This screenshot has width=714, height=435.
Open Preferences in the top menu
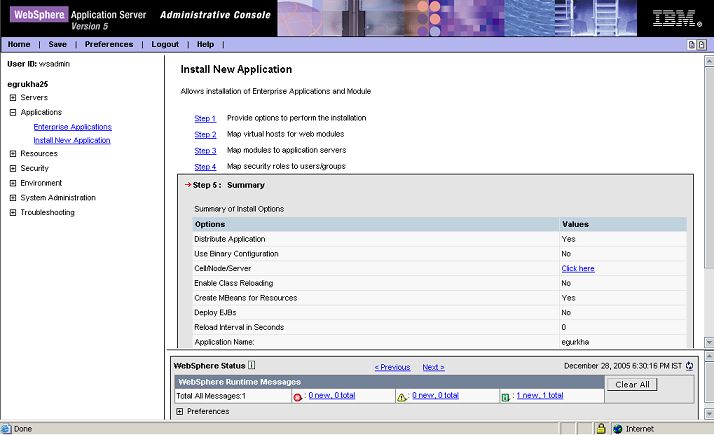pos(109,44)
